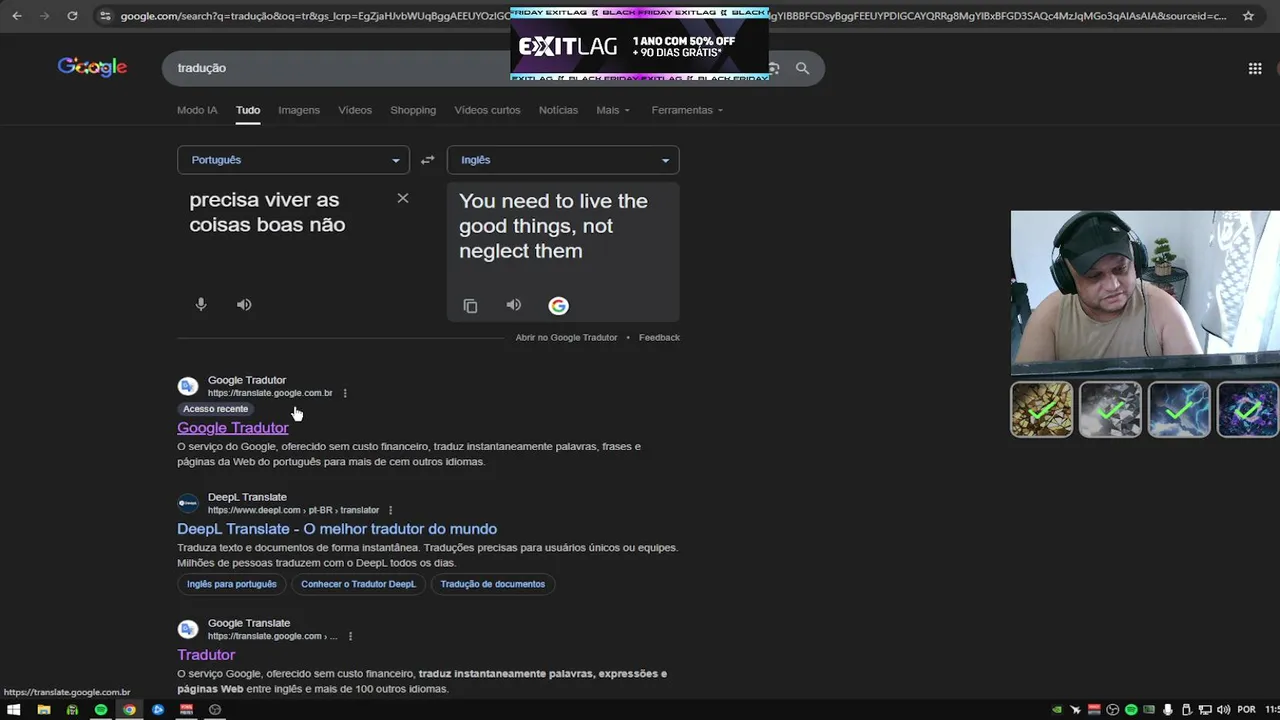The height and width of the screenshot is (720, 1280).
Task: Open the Windows Start menu
Action: coord(14,710)
